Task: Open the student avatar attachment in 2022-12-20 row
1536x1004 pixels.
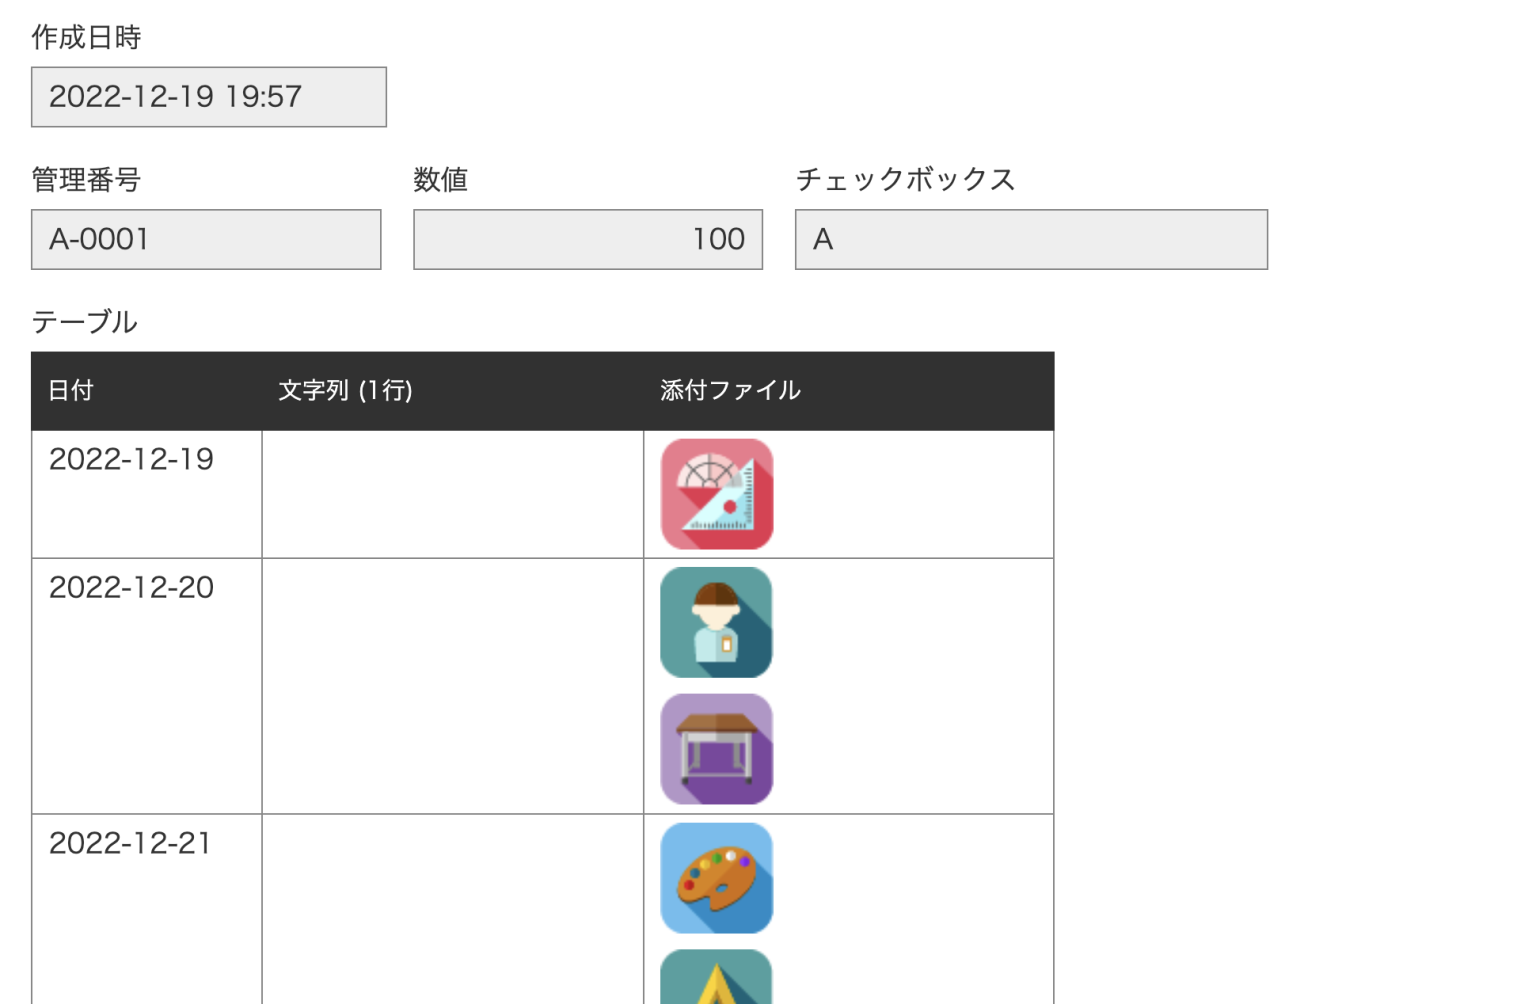Action: point(716,622)
